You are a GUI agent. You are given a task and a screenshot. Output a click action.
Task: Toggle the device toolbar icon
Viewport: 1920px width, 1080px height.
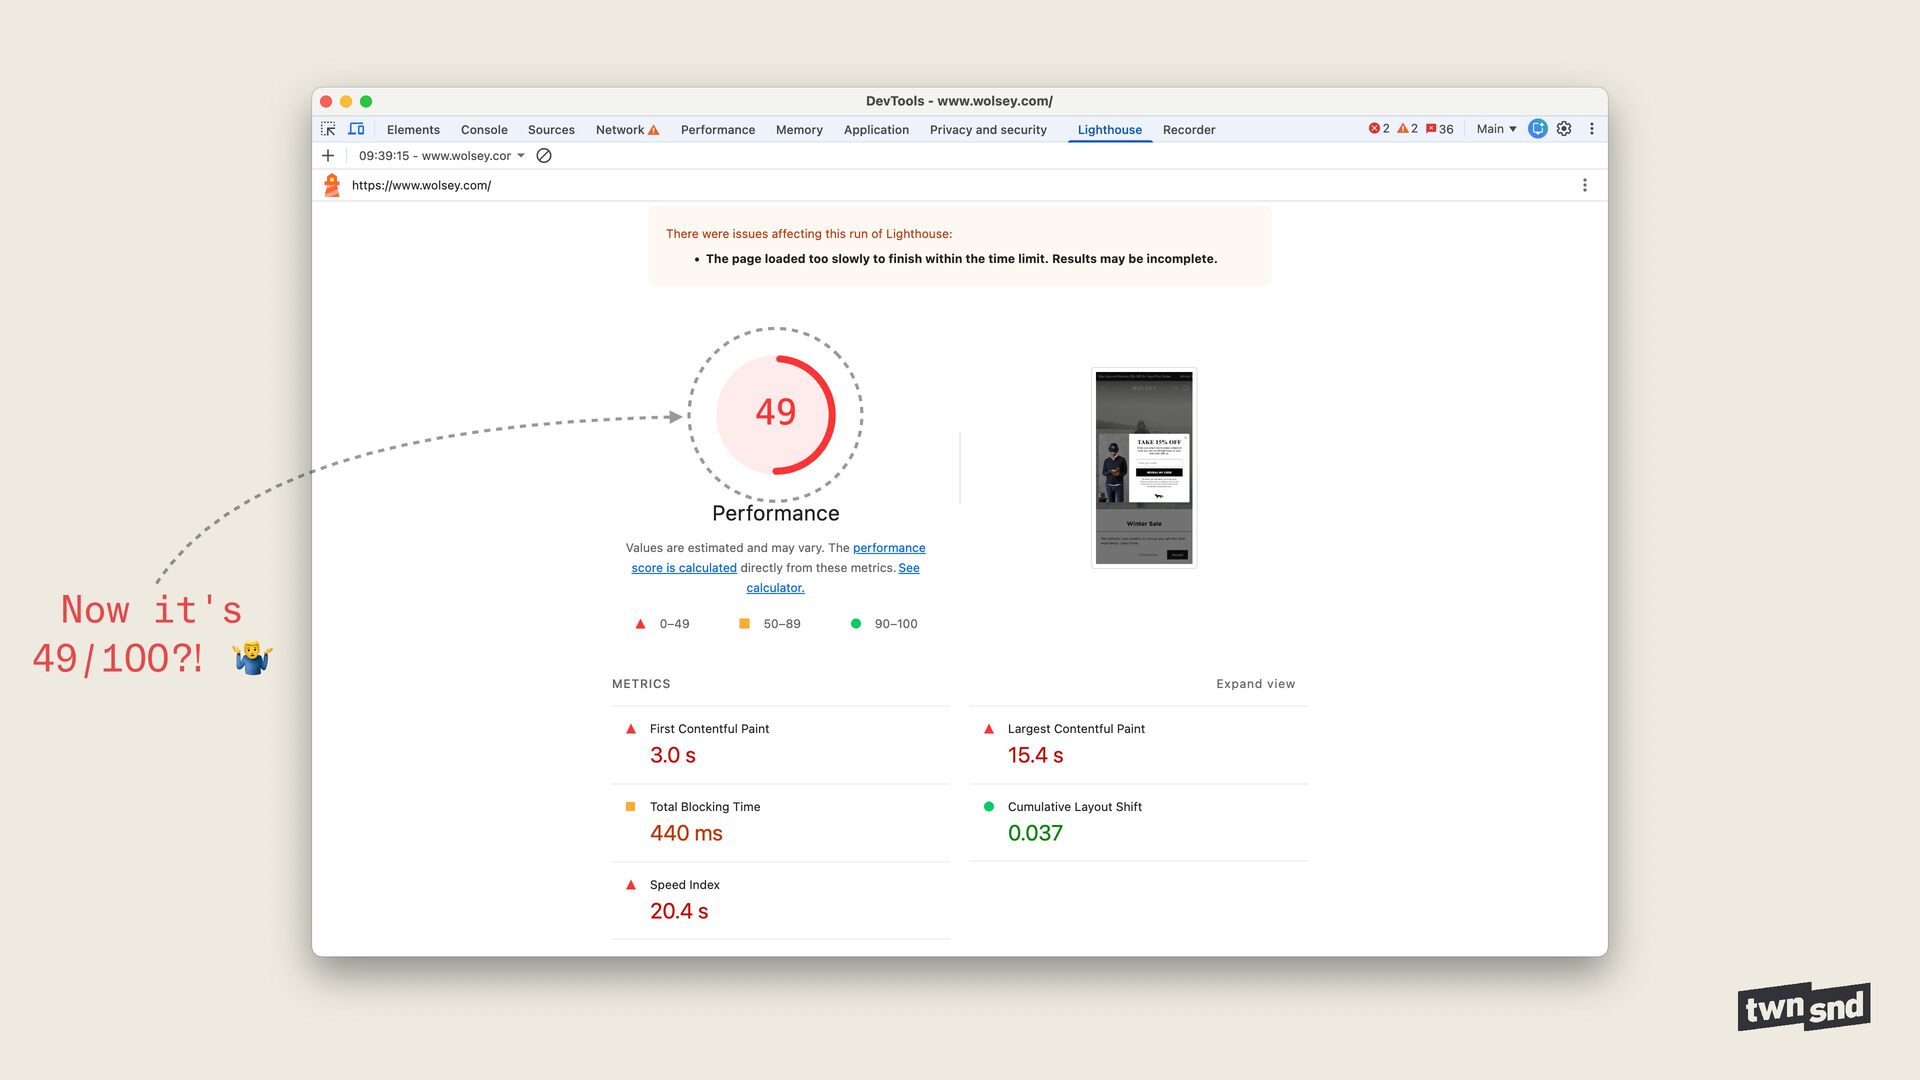[x=356, y=129]
